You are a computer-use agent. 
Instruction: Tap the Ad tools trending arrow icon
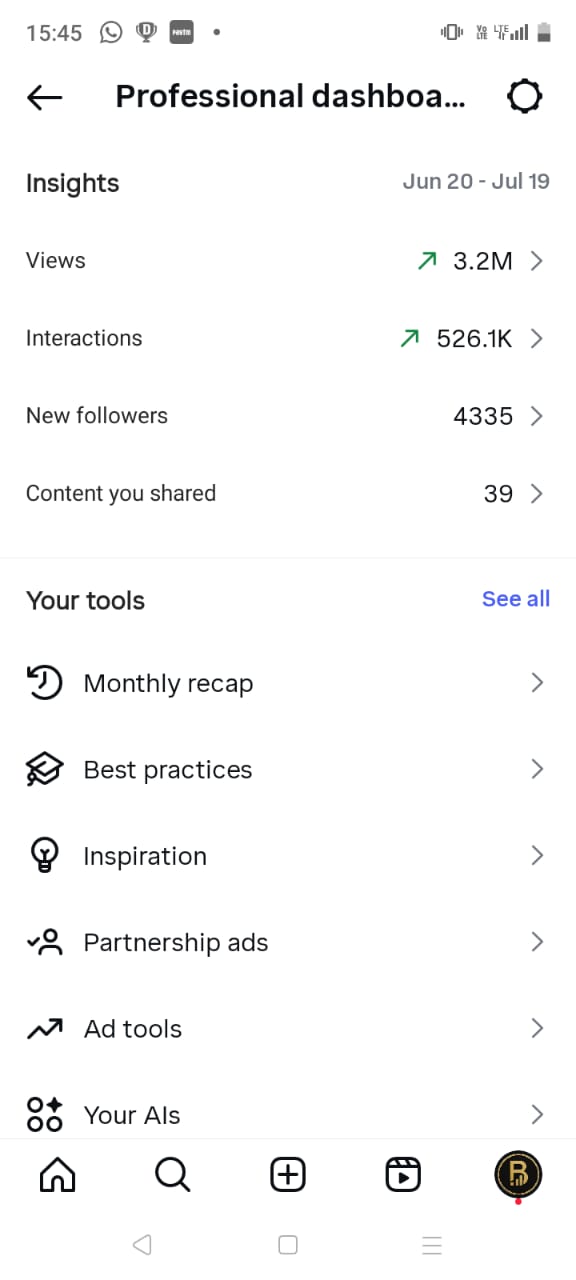point(44,1028)
